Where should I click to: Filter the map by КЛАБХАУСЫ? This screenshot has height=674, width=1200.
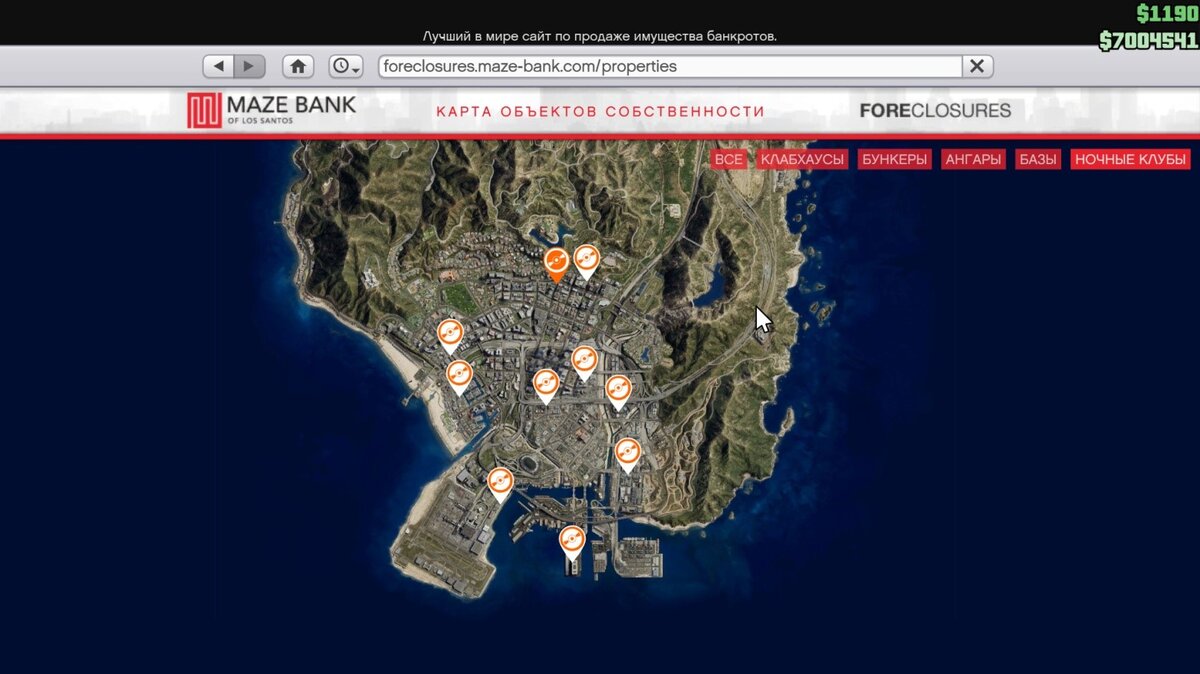coord(802,159)
